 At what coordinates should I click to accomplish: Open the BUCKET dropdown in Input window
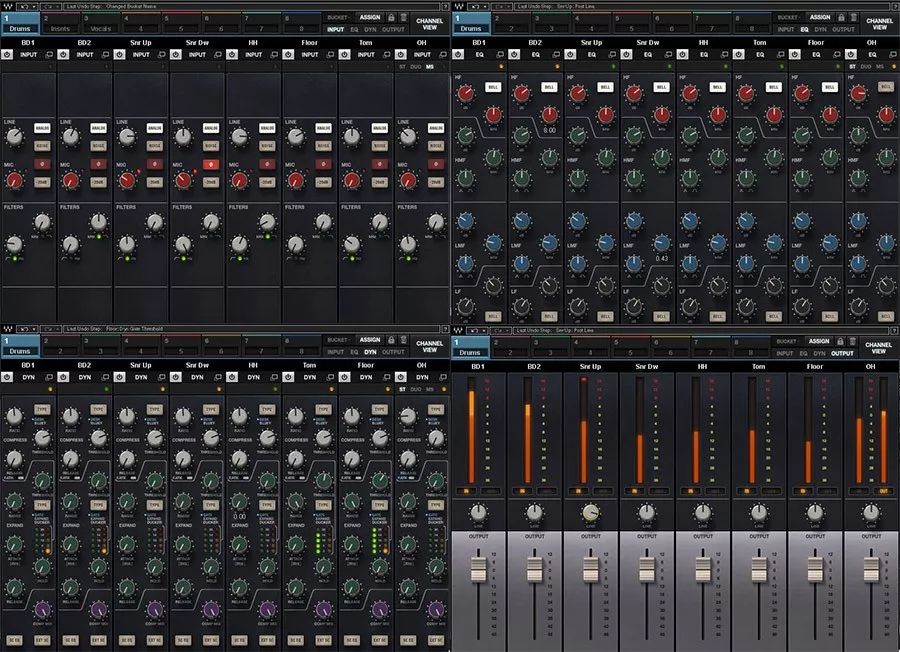[x=338, y=18]
